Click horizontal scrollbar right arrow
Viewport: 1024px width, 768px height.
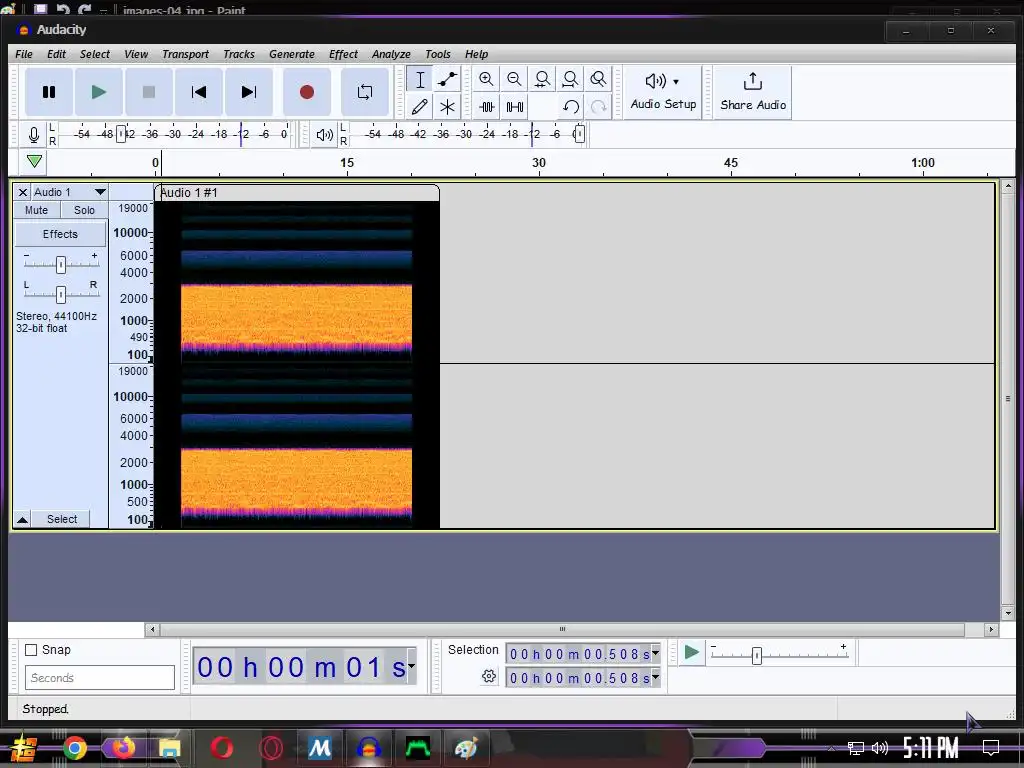pyautogui.click(x=991, y=630)
